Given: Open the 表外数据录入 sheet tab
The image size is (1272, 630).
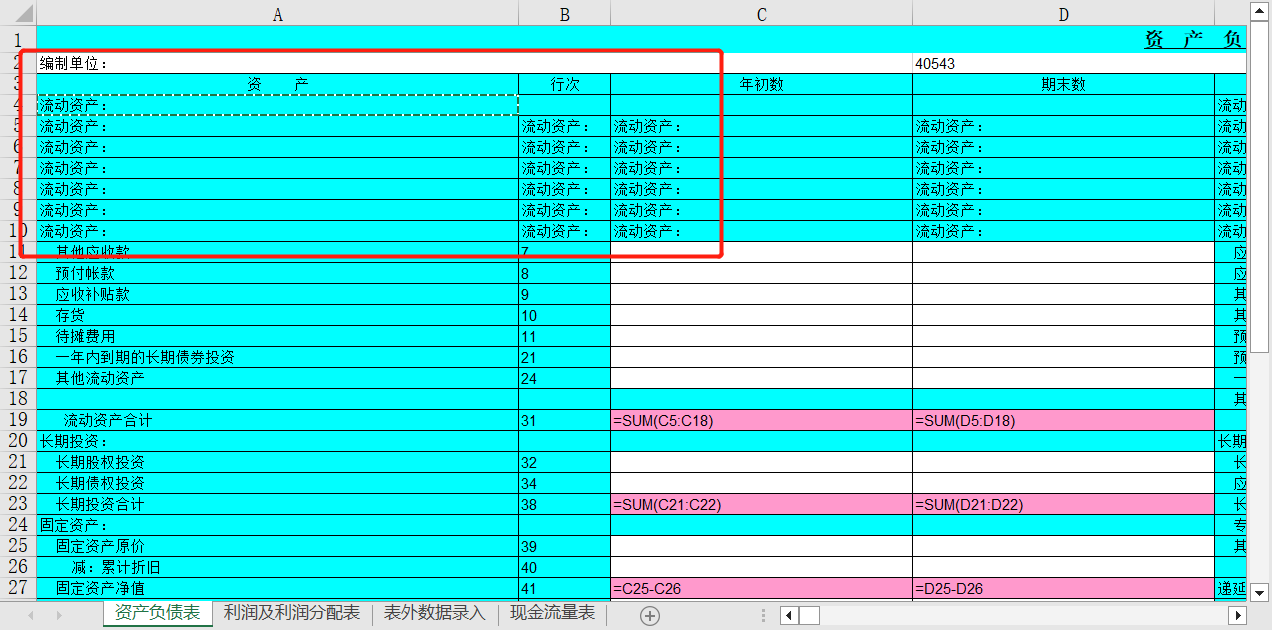Looking at the screenshot, I should pos(435,614).
